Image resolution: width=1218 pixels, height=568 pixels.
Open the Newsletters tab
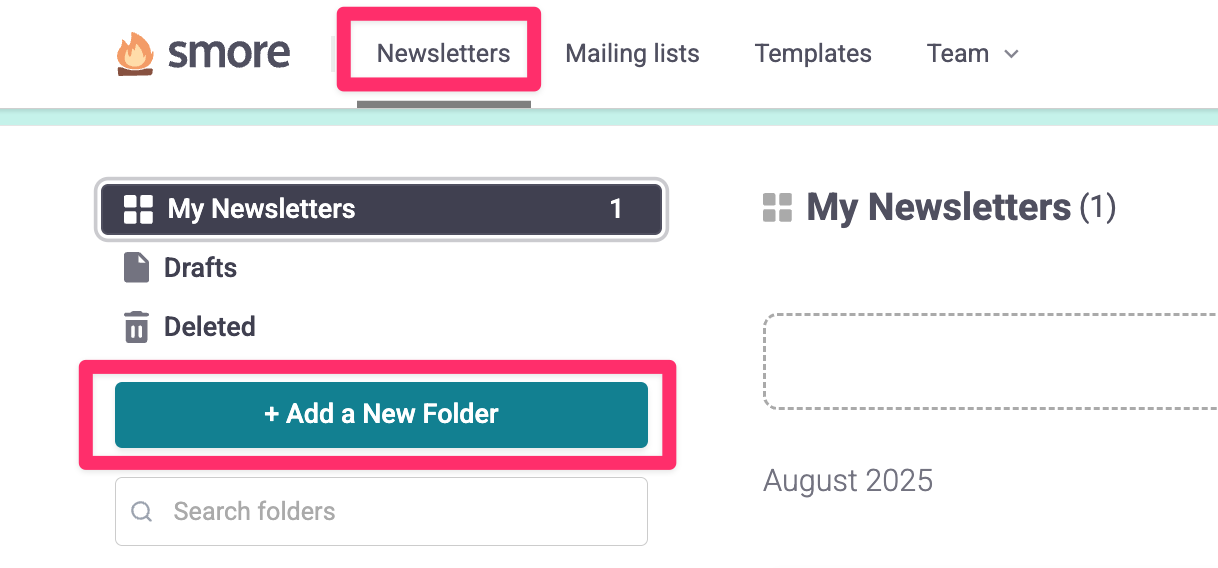point(443,53)
